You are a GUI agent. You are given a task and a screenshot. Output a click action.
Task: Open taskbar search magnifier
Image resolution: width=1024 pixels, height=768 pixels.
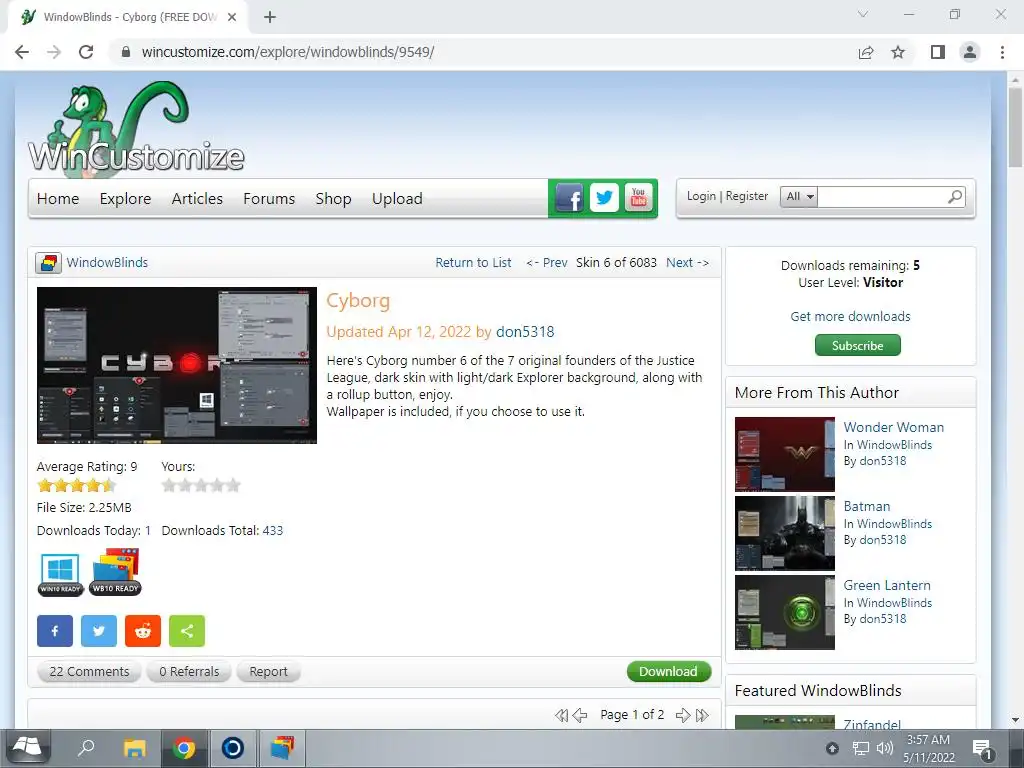pyautogui.click(x=86, y=748)
